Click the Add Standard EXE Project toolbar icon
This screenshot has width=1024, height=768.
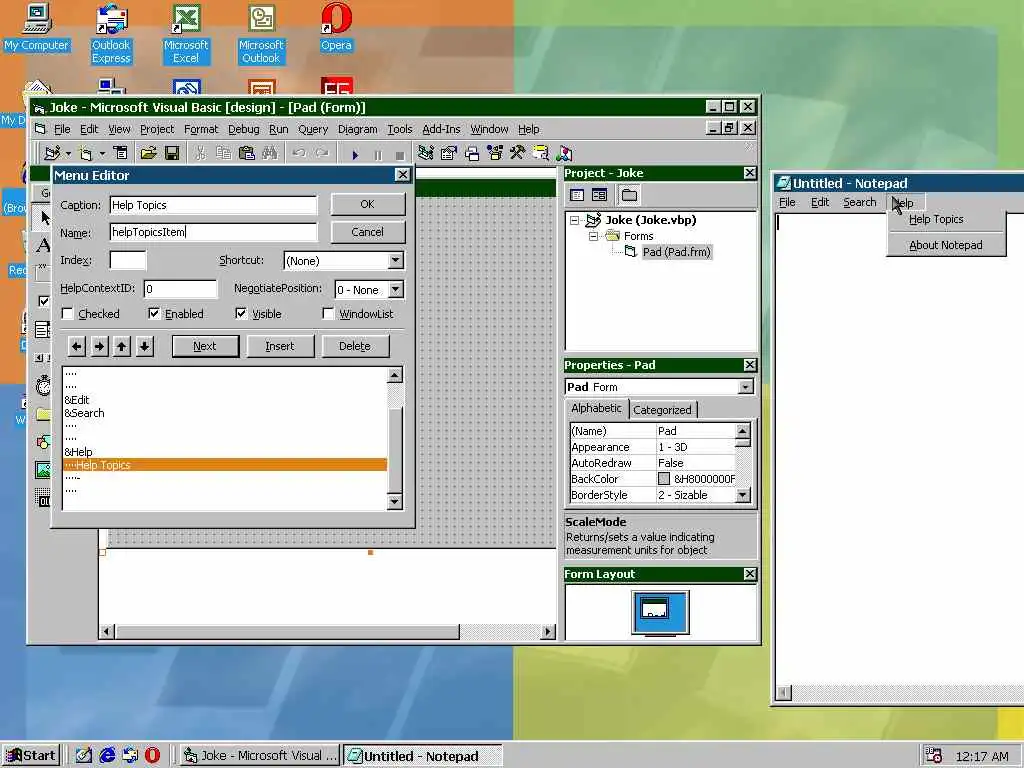point(52,153)
